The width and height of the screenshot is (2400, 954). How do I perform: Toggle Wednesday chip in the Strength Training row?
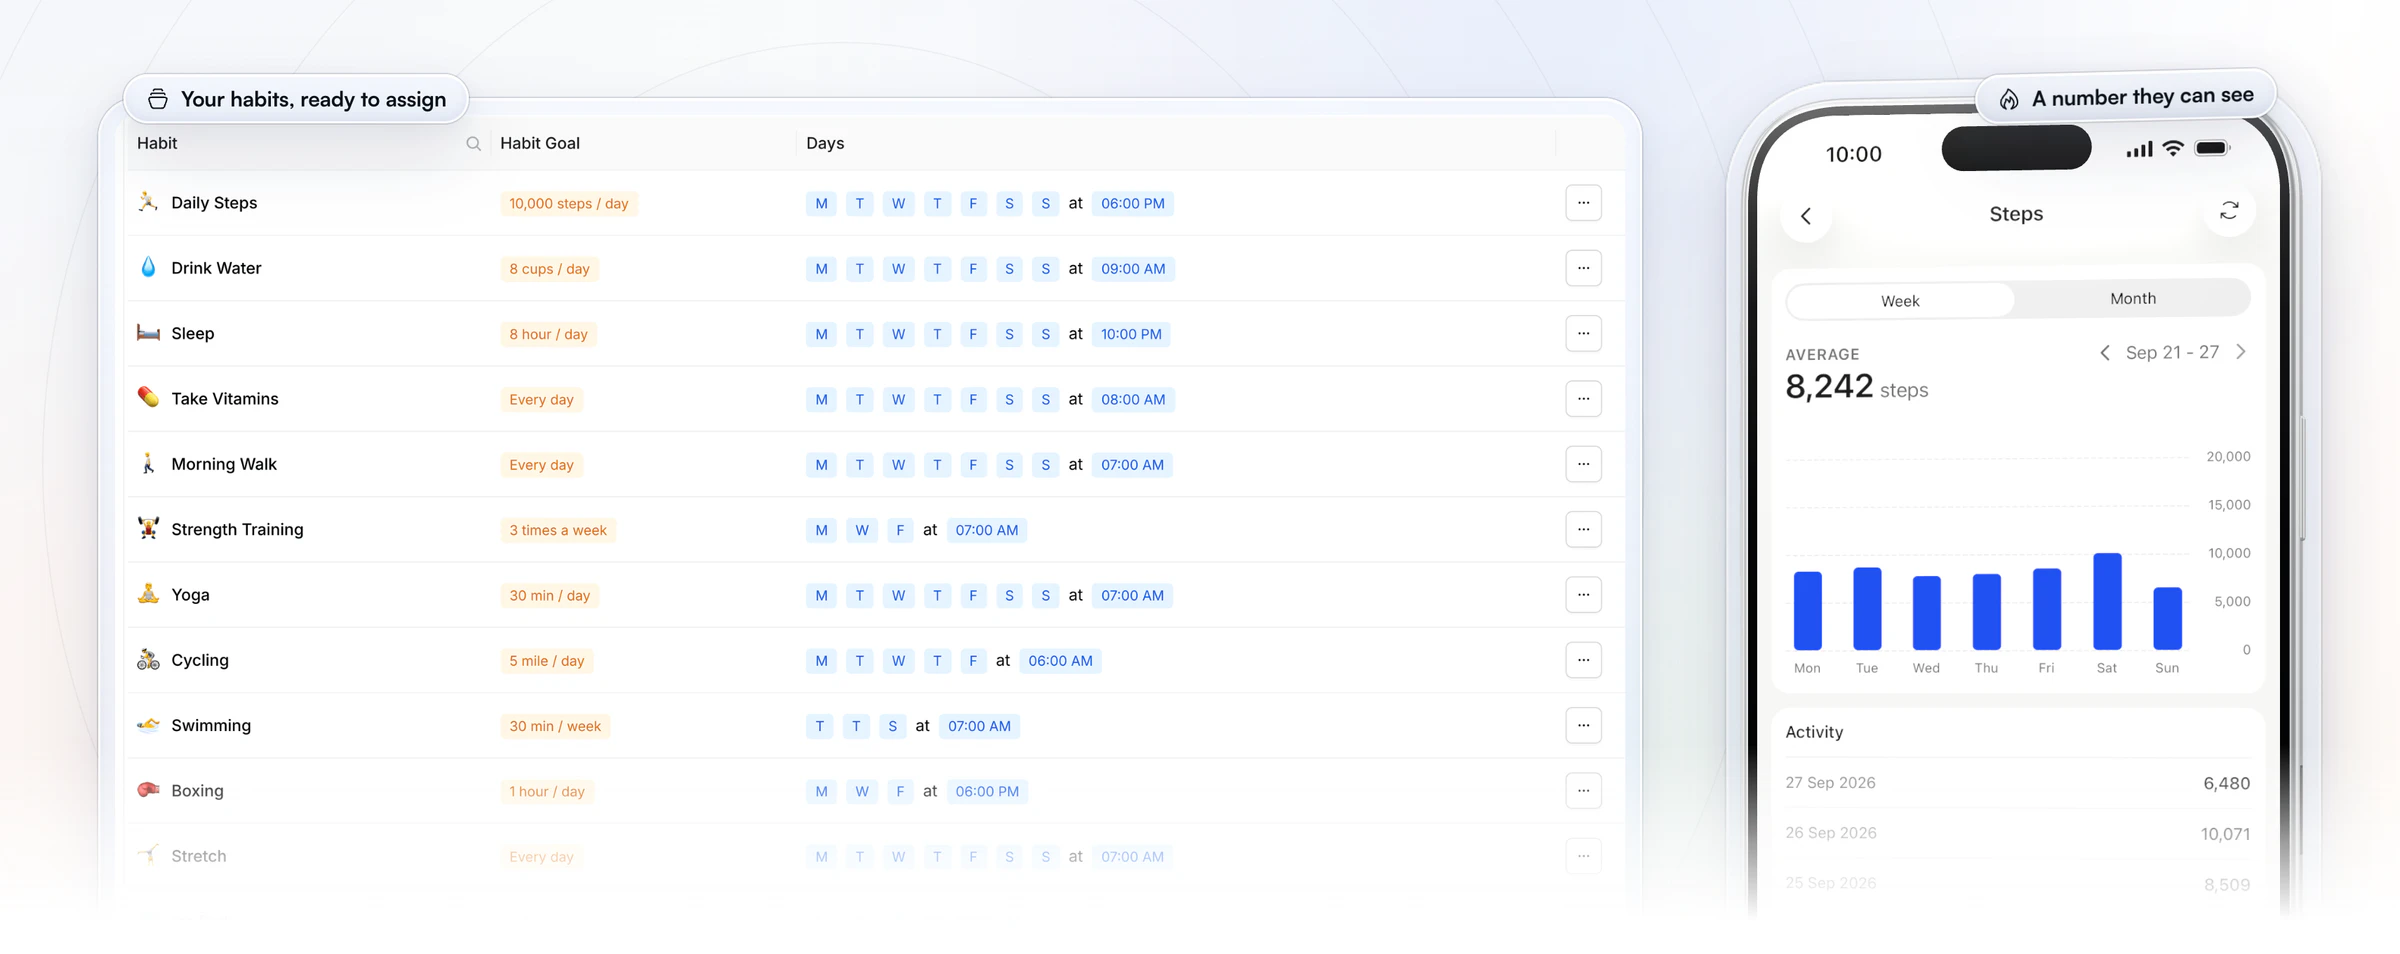tap(862, 530)
